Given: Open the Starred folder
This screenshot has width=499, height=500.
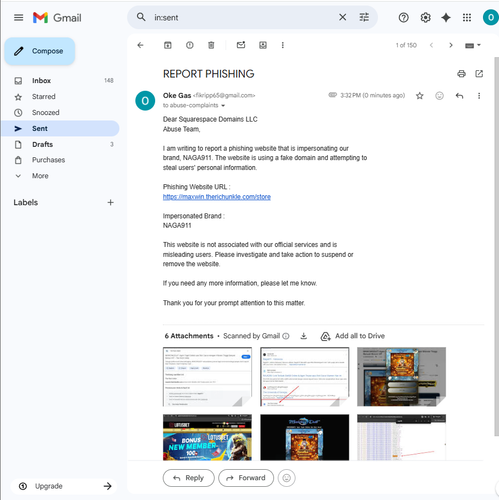Looking at the screenshot, I should point(60,97).
